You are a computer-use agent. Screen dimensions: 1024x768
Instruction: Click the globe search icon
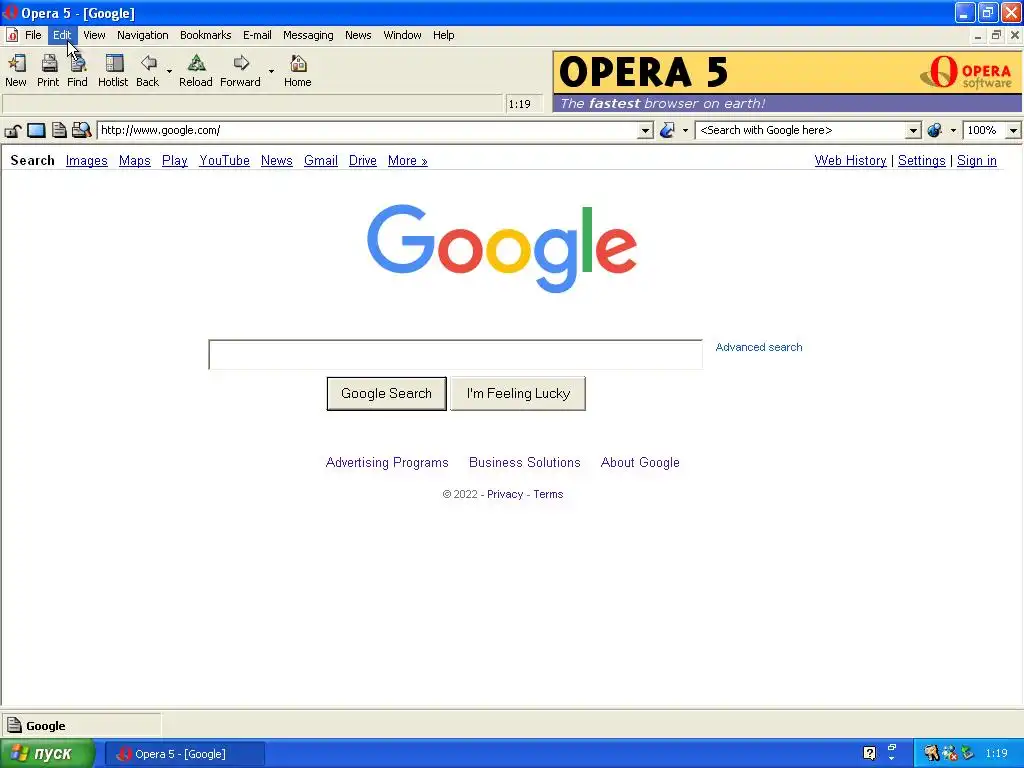(935, 130)
